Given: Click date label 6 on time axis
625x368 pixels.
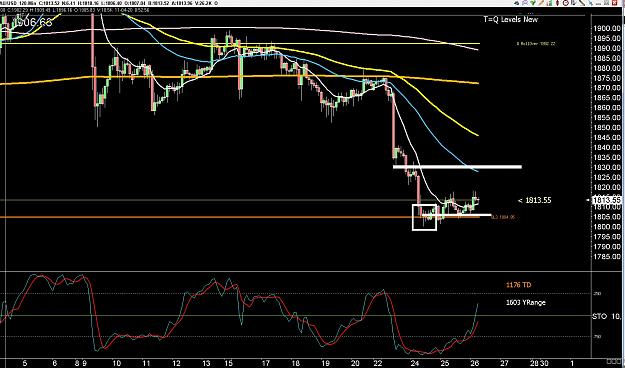Looking at the screenshot, I should 55,363.
